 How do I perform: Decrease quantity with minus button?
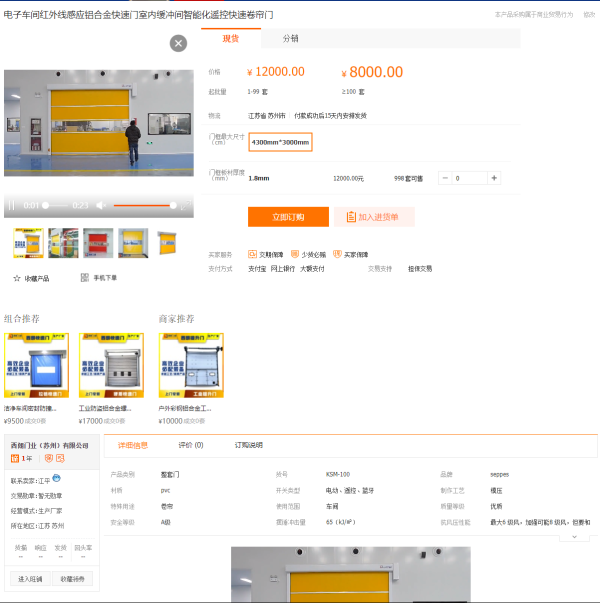(445, 178)
